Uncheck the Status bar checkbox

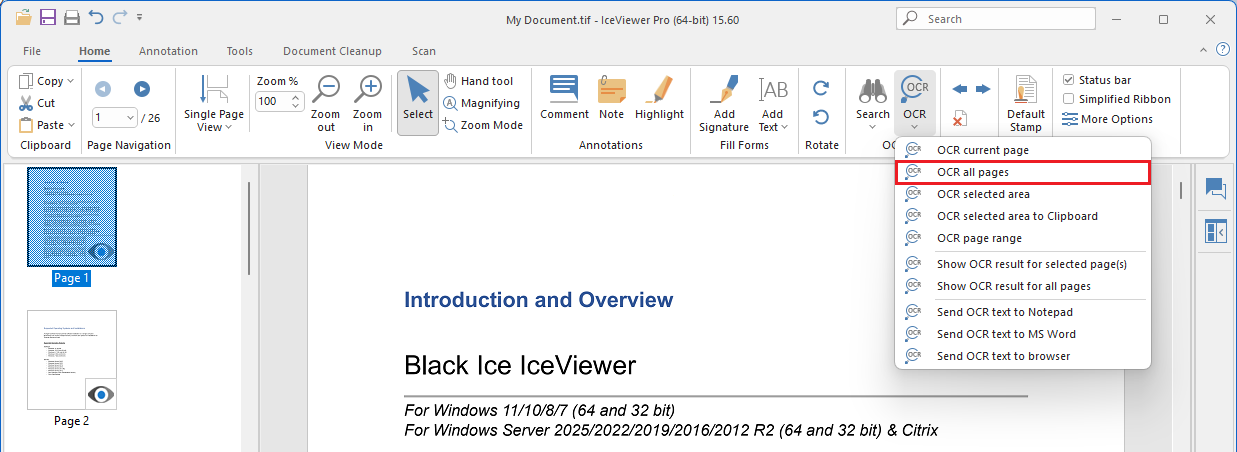(x=1068, y=80)
